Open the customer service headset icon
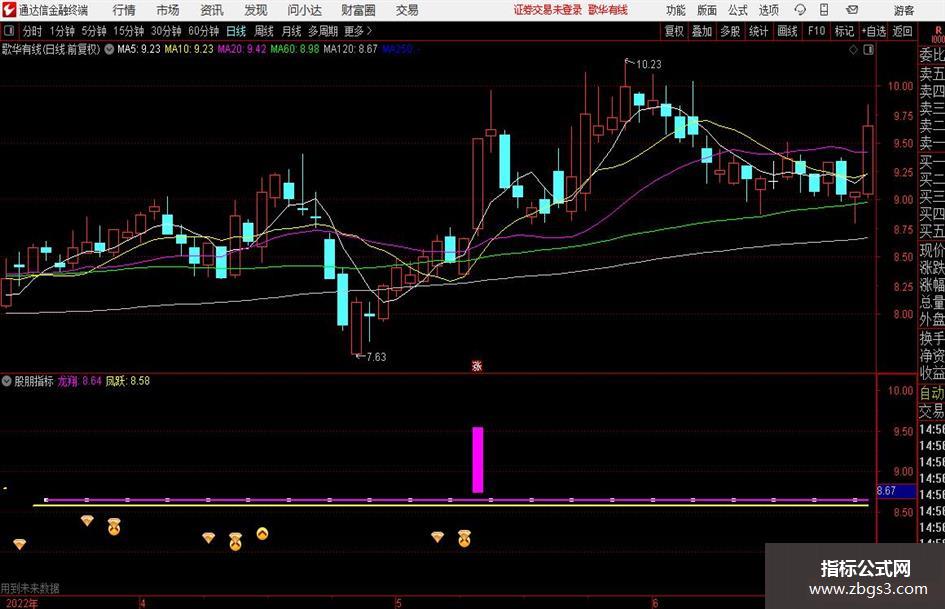Screen dimensions: 945x609 800,10
